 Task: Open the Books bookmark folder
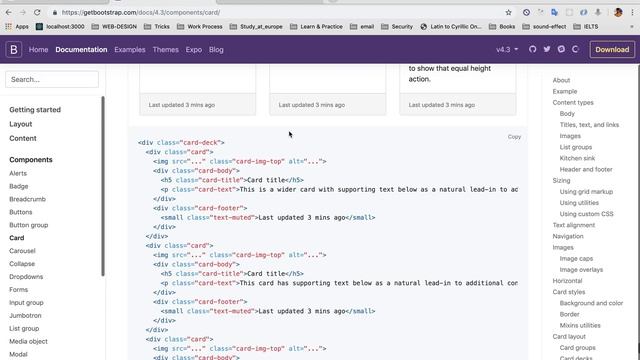[502, 27]
